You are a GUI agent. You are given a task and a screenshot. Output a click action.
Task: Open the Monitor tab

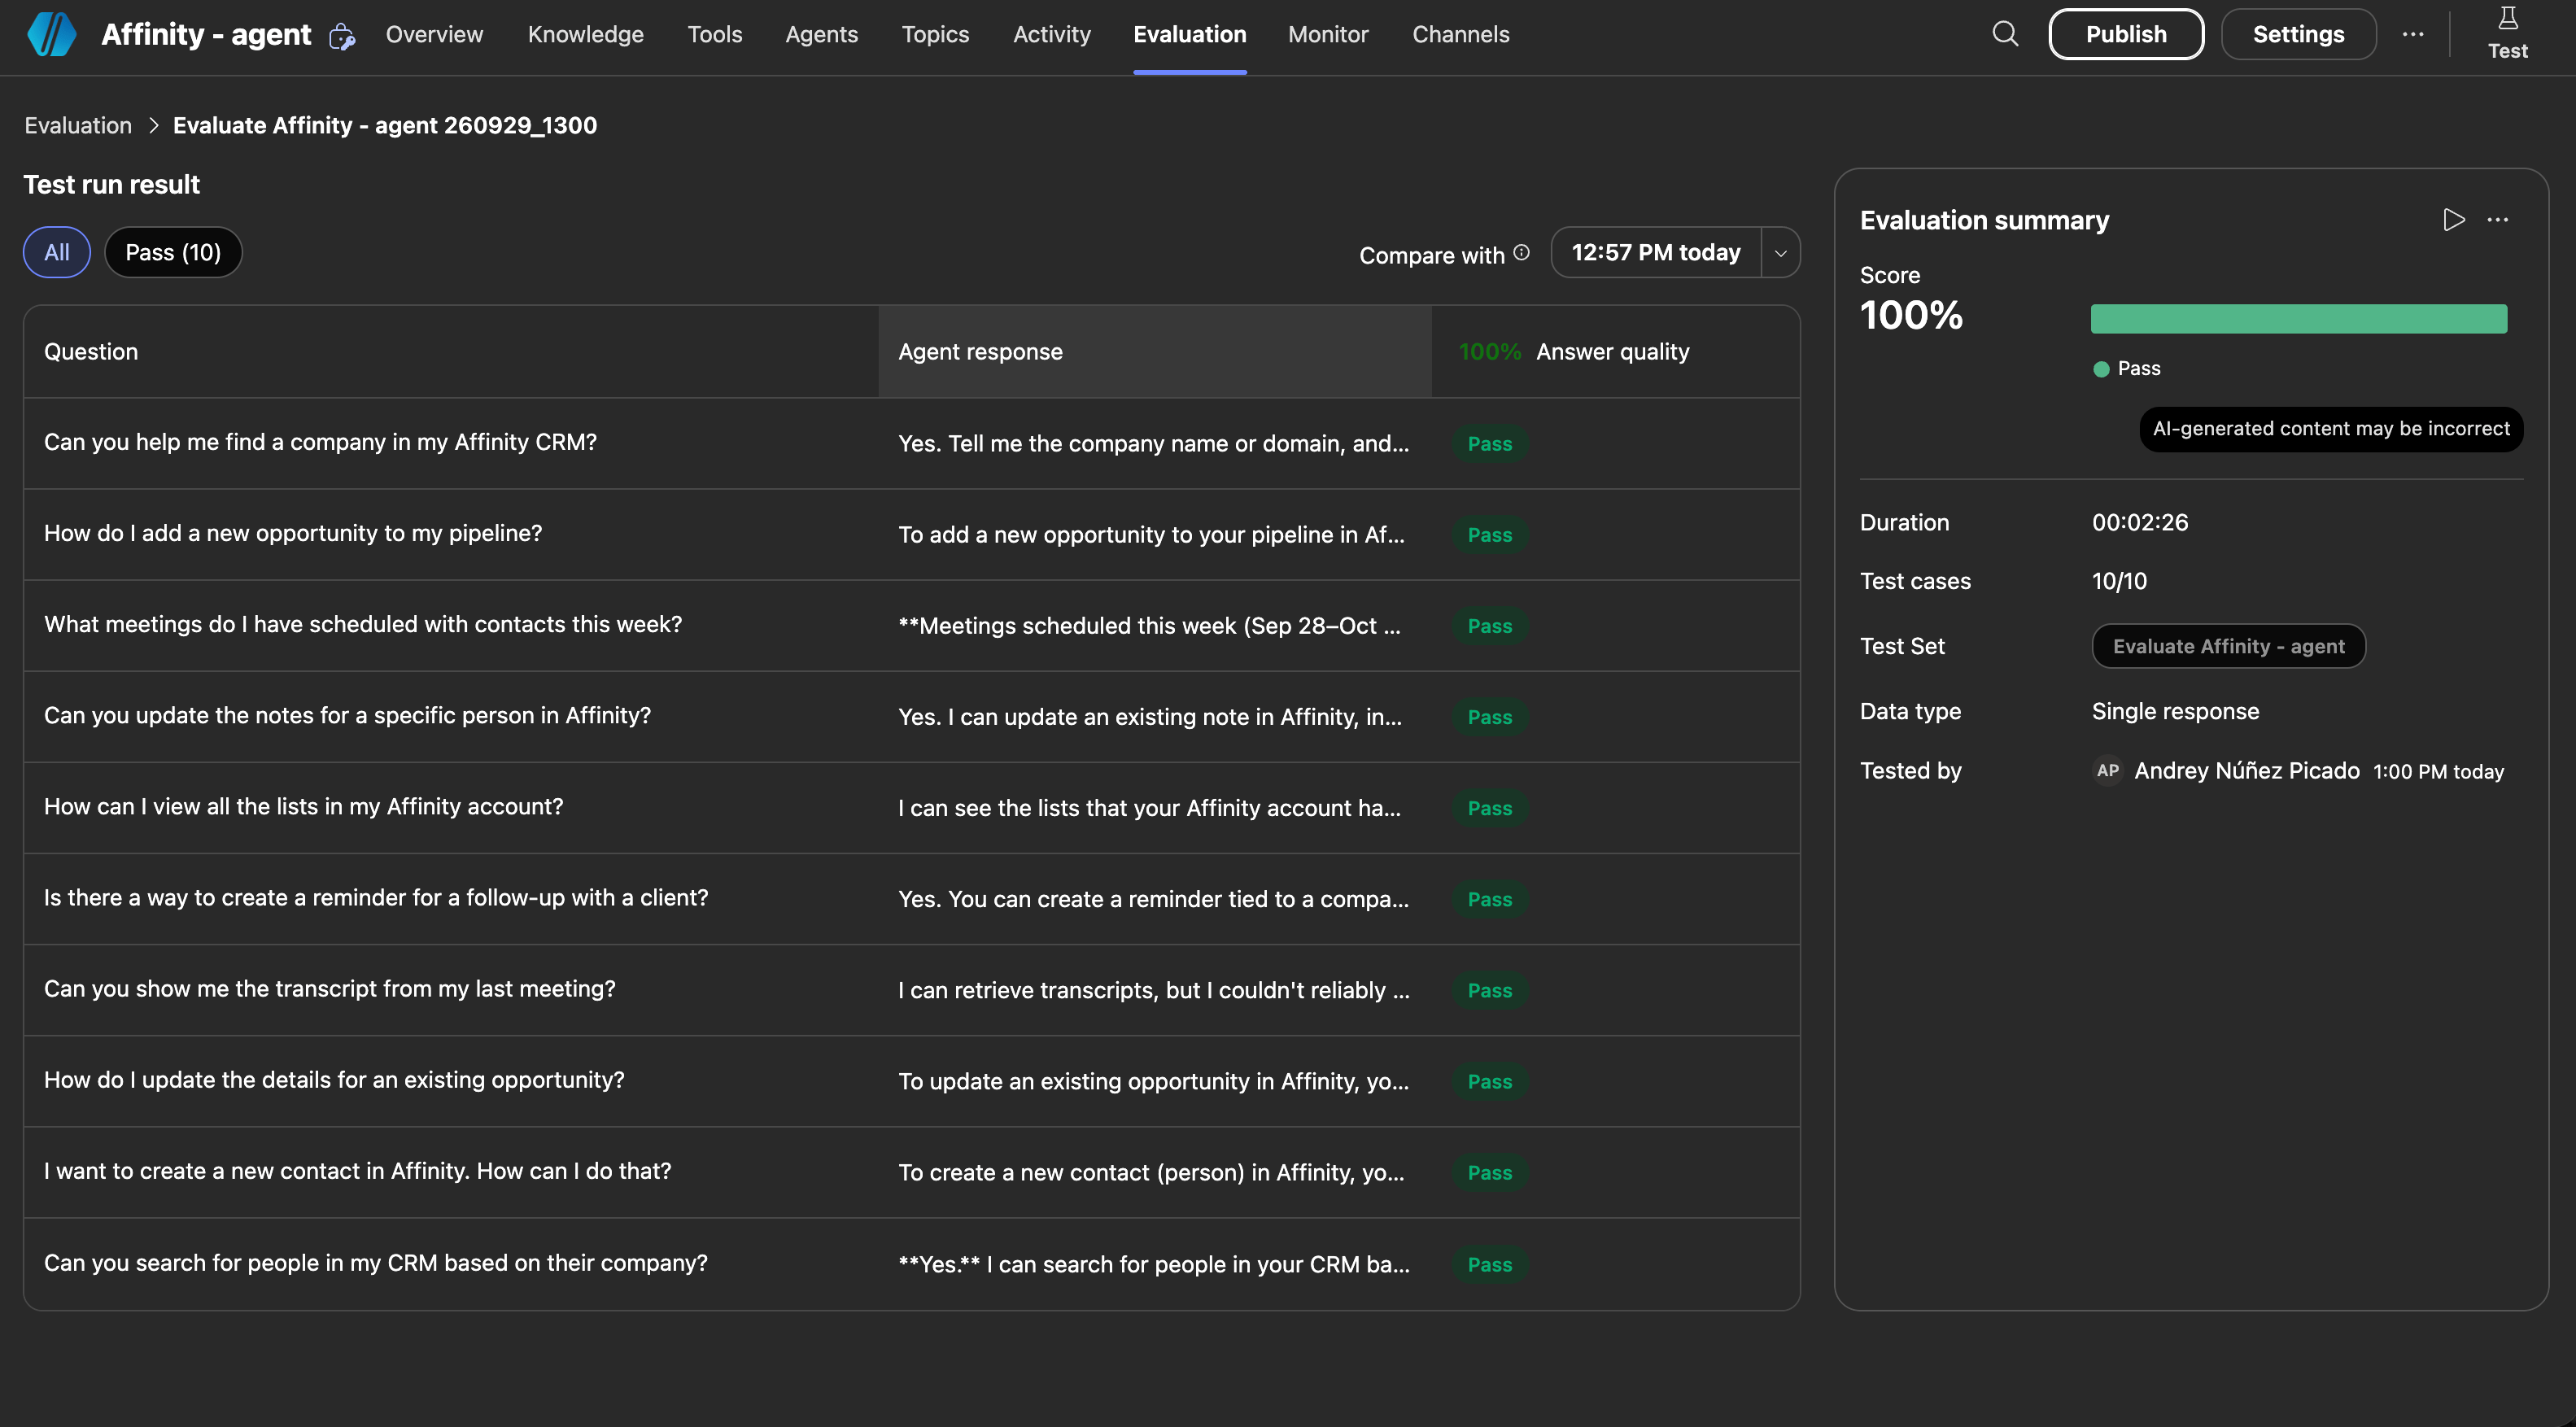pyautogui.click(x=1328, y=34)
